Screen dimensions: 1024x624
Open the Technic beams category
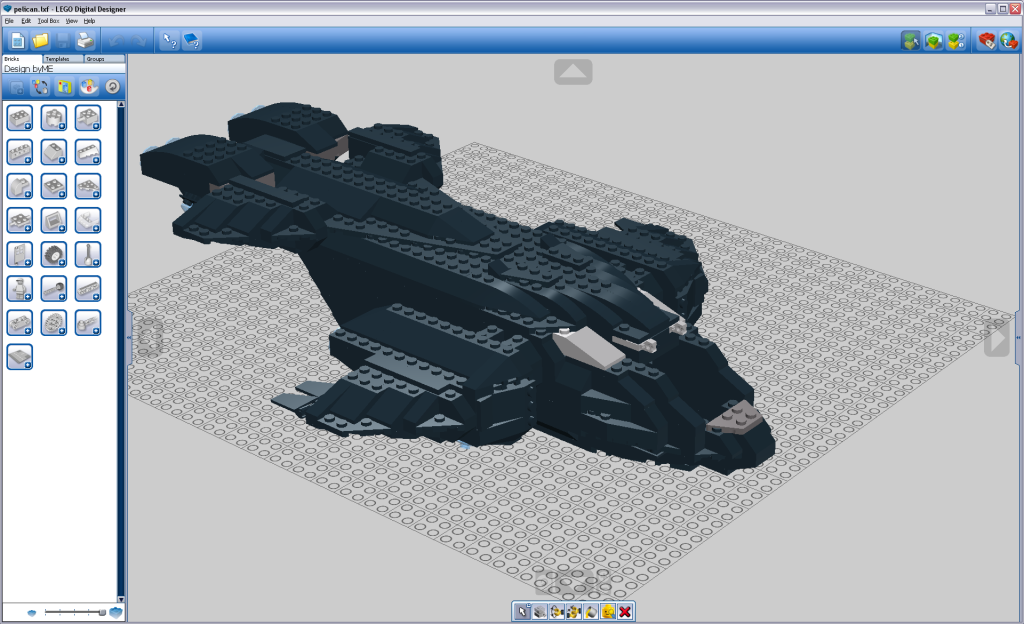(88, 289)
